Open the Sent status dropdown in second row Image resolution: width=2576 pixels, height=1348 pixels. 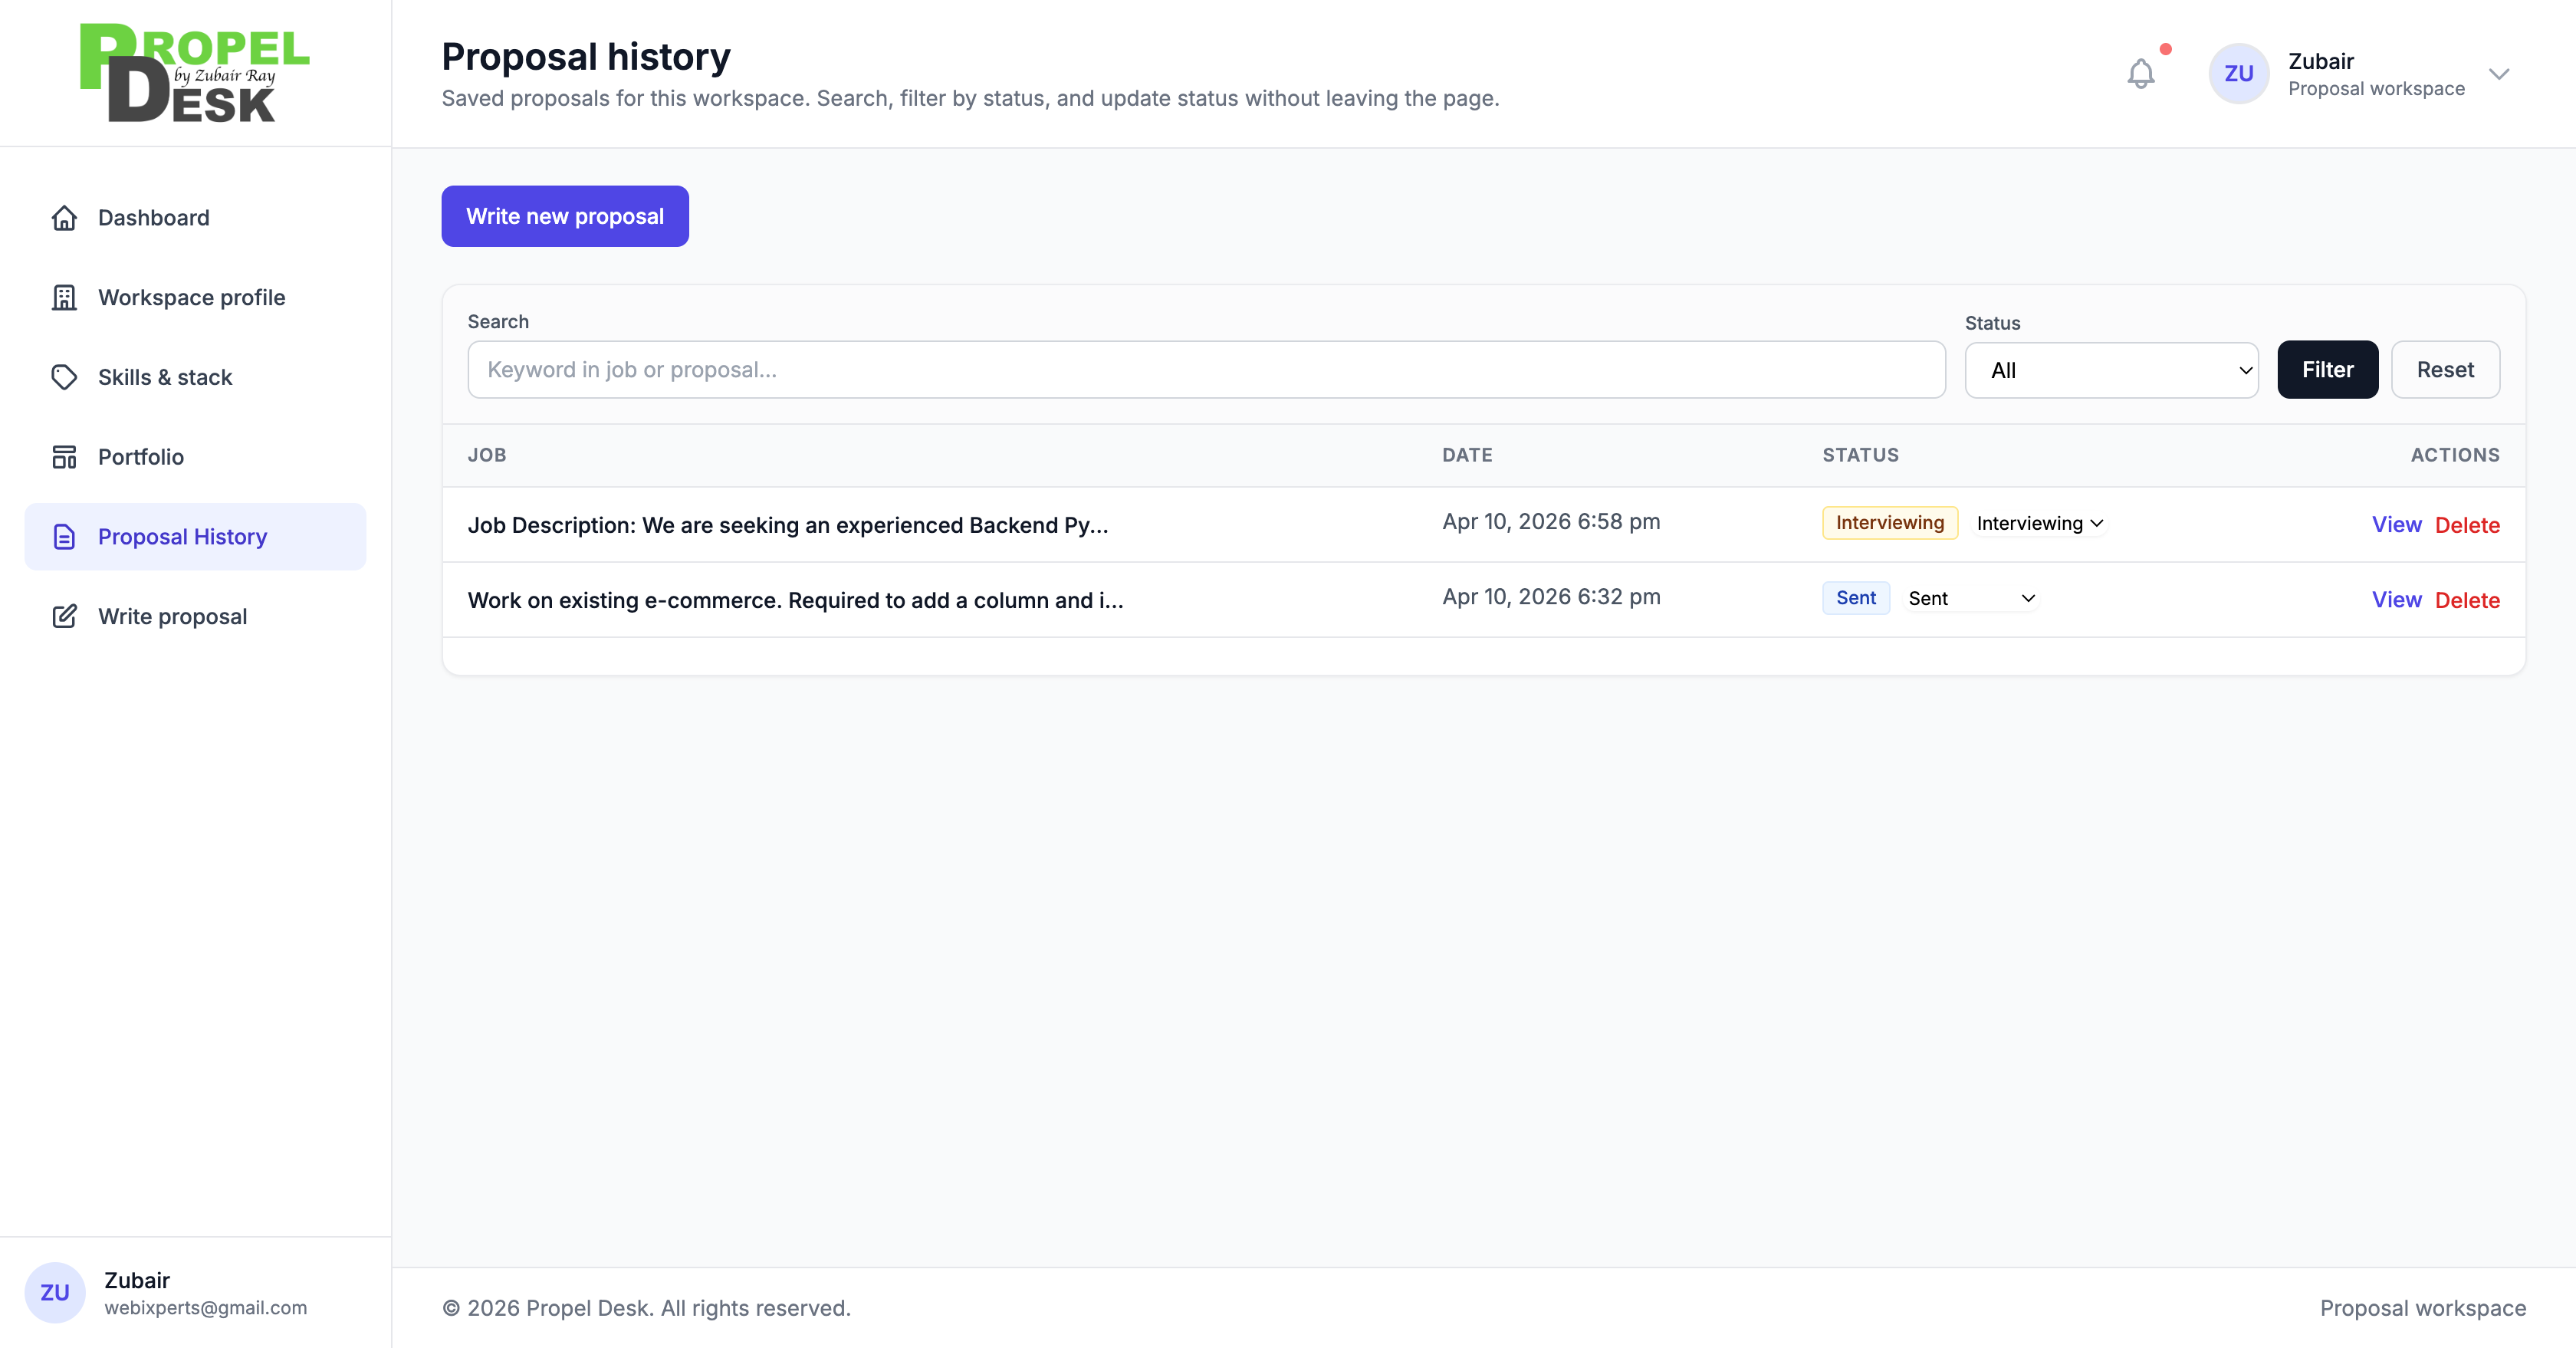pos(1971,598)
